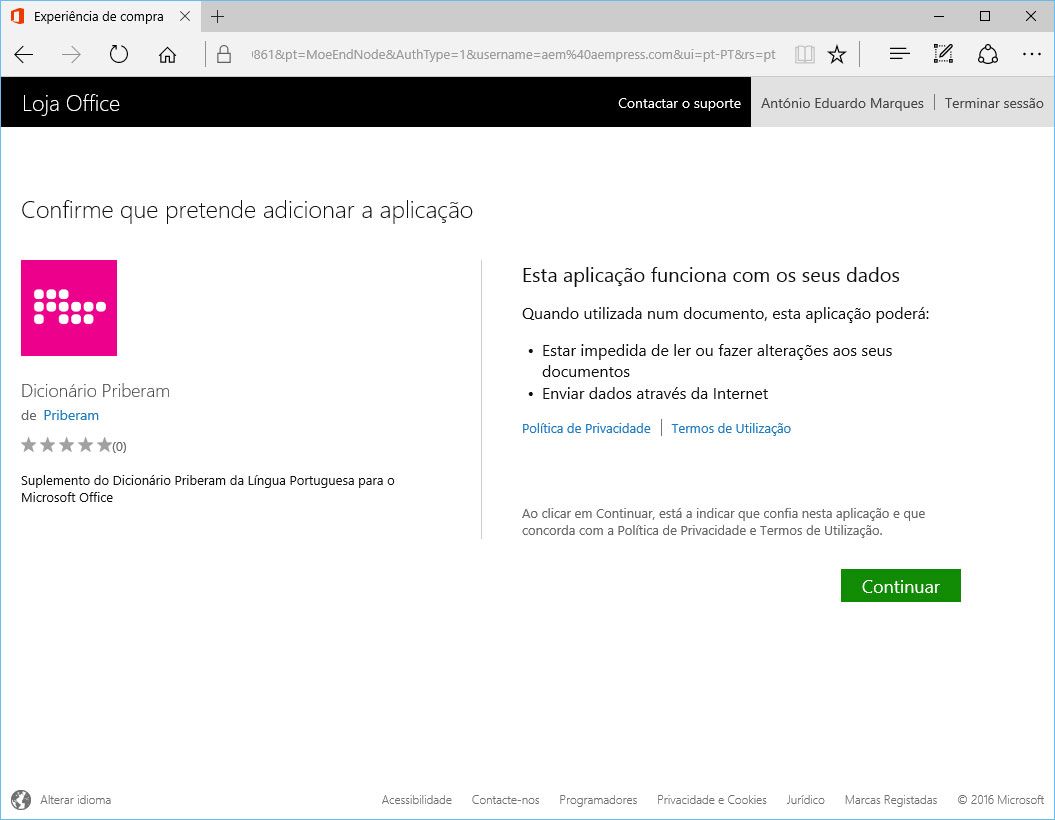Open the Política de Privacidade link
Image resolution: width=1055 pixels, height=820 pixels.
tap(586, 429)
